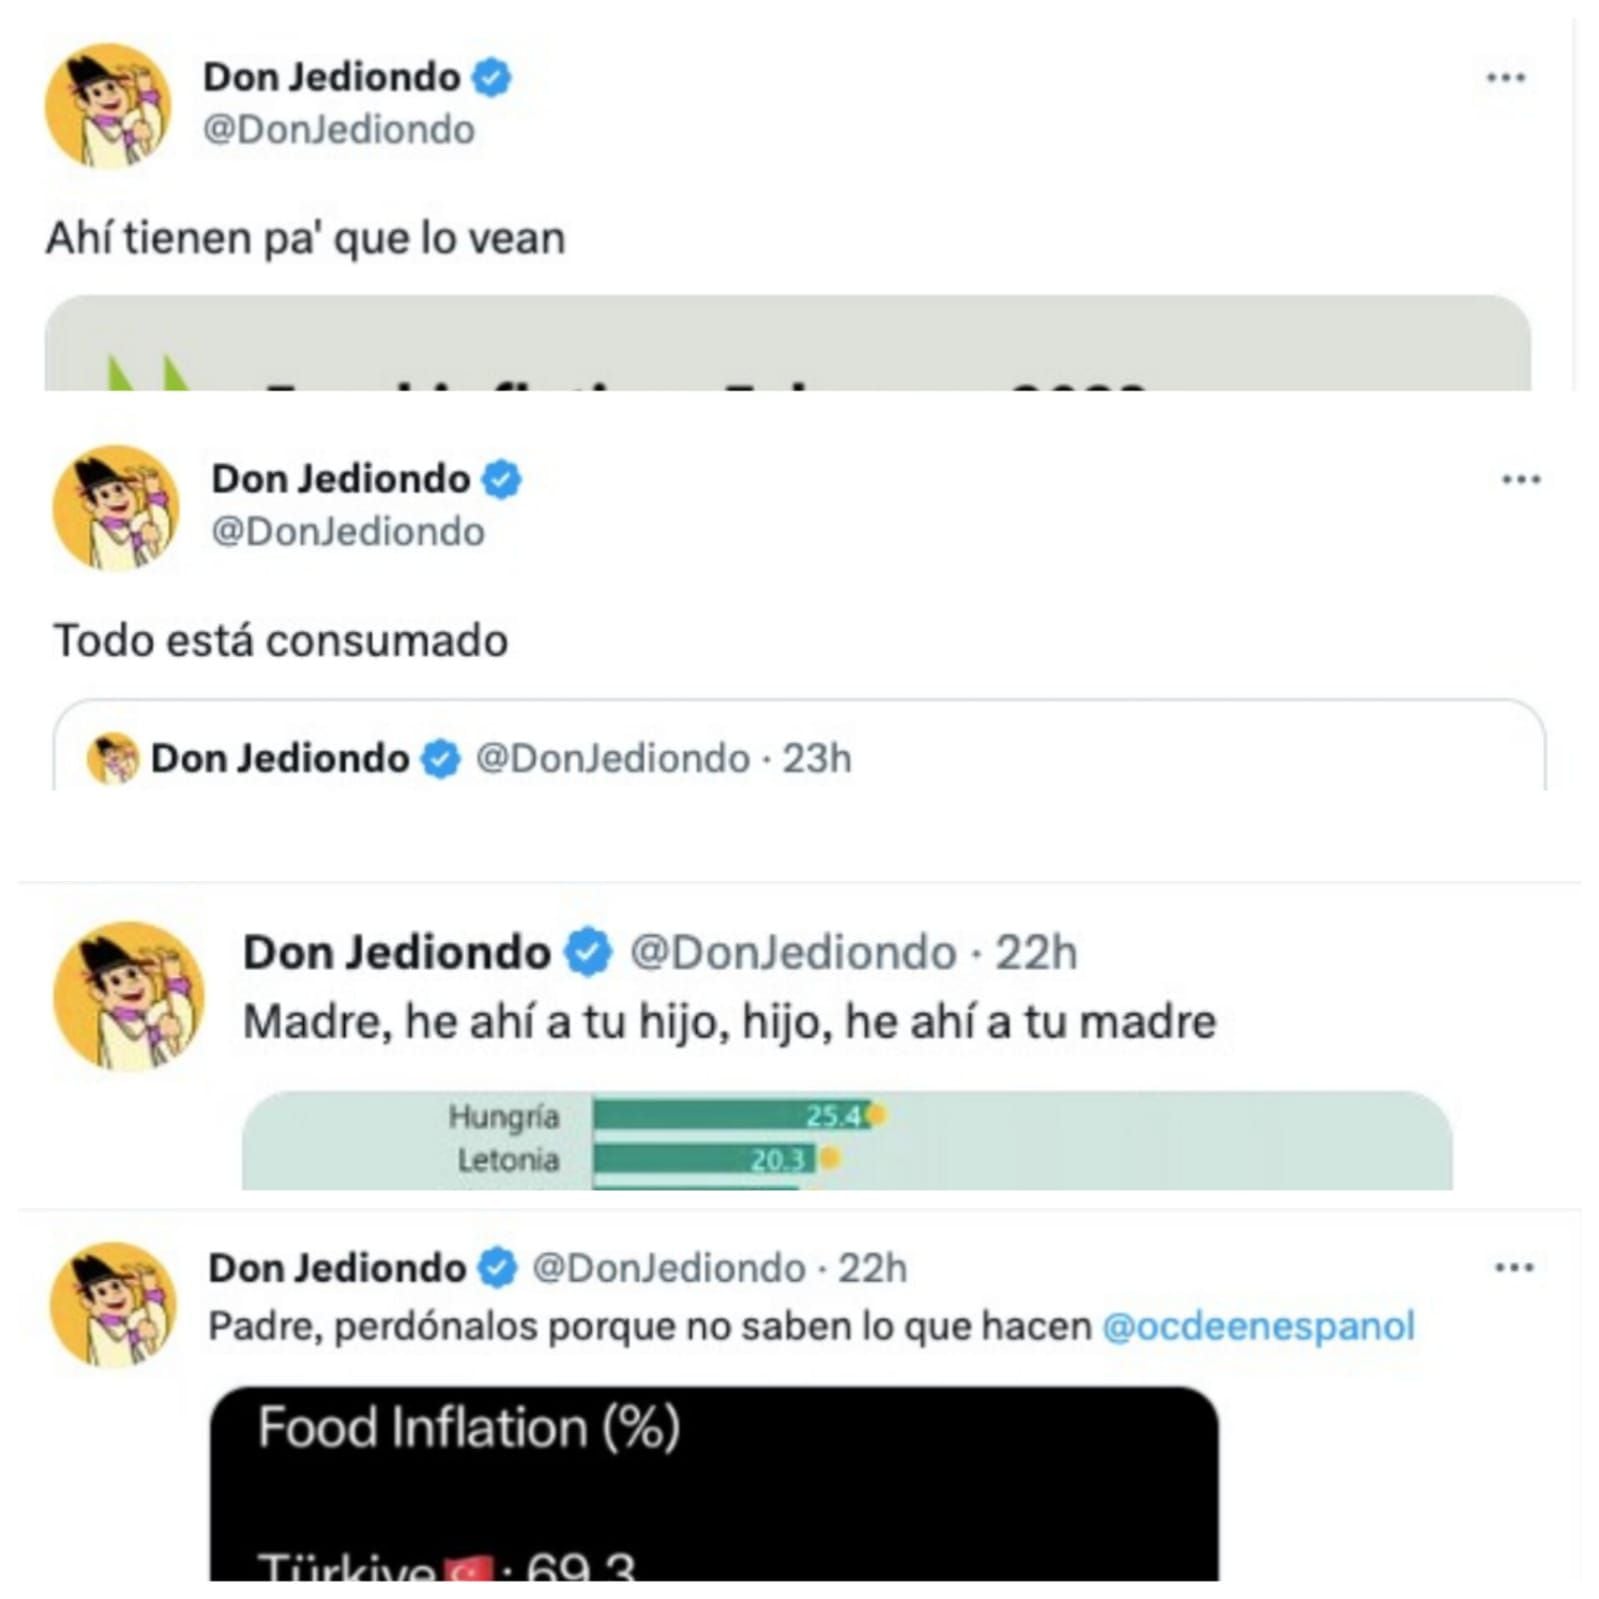
Task: Click the avatar on the 'Padre, perdónalos' tweet
Action: click(x=113, y=1304)
